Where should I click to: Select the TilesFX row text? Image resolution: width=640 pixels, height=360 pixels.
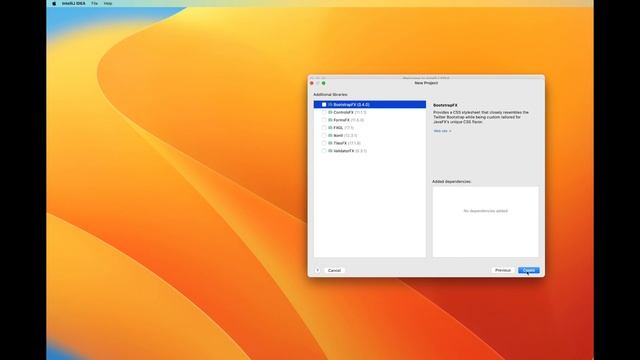point(347,143)
